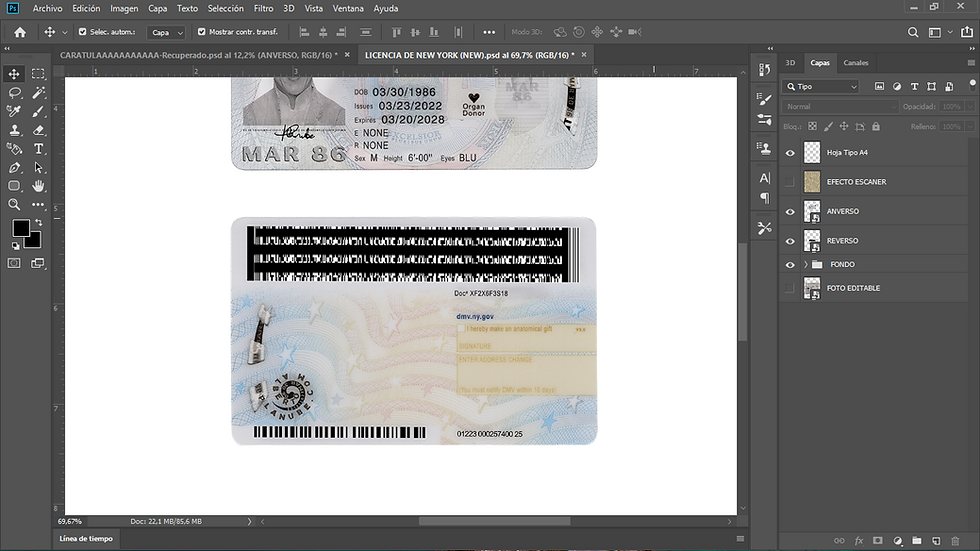The width and height of the screenshot is (980, 551).
Task: Create a new group folder icon
Action: [917, 540]
